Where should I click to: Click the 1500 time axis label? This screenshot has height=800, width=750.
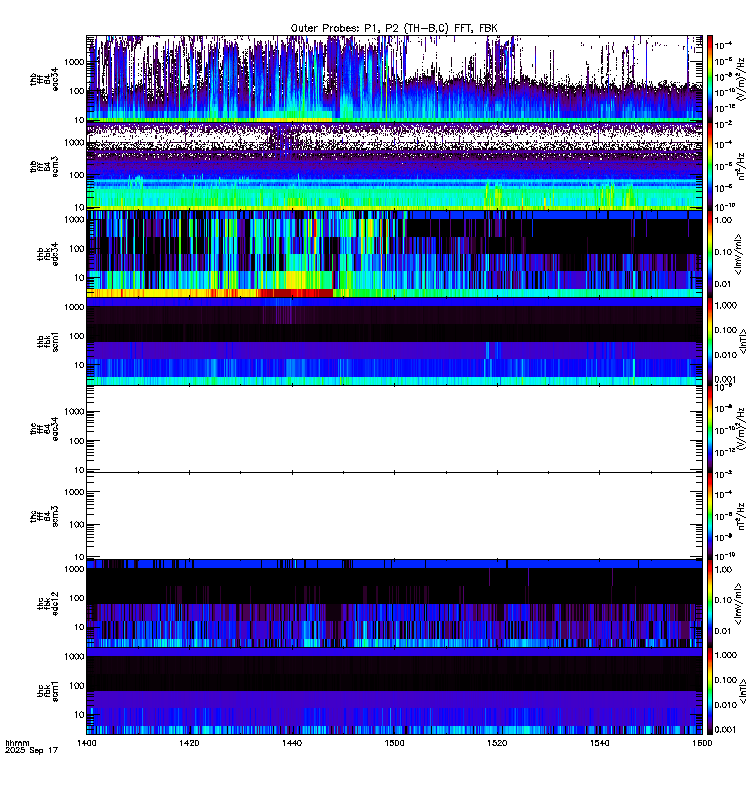point(394,743)
